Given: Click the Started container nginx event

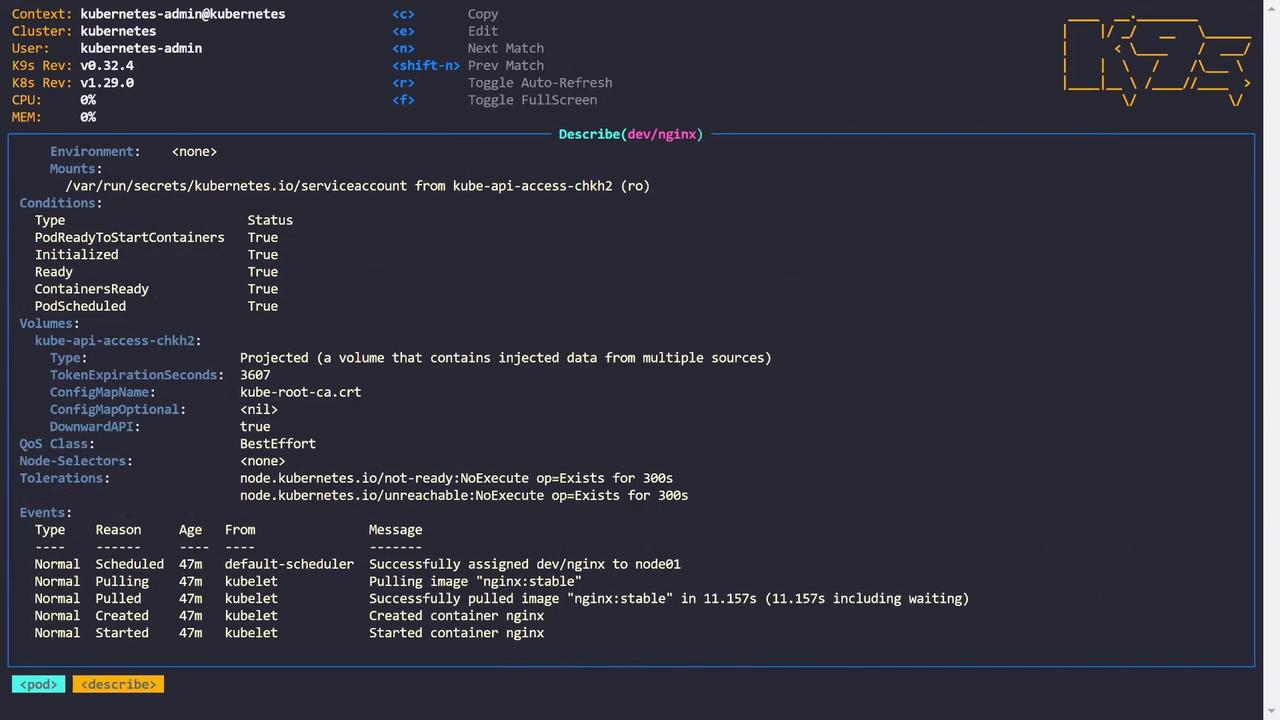Looking at the screenshot, I should 456,633.
